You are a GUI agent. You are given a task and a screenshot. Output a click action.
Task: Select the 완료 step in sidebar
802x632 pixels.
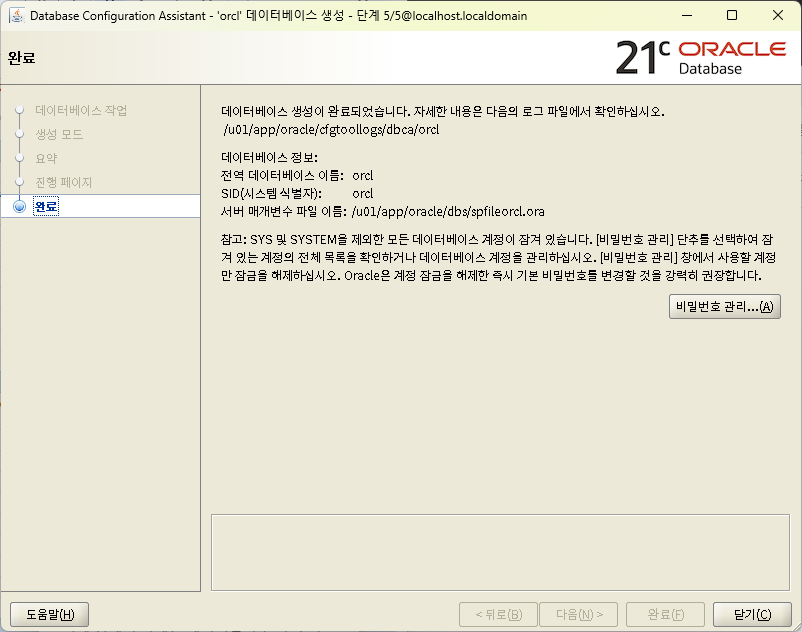46,206
